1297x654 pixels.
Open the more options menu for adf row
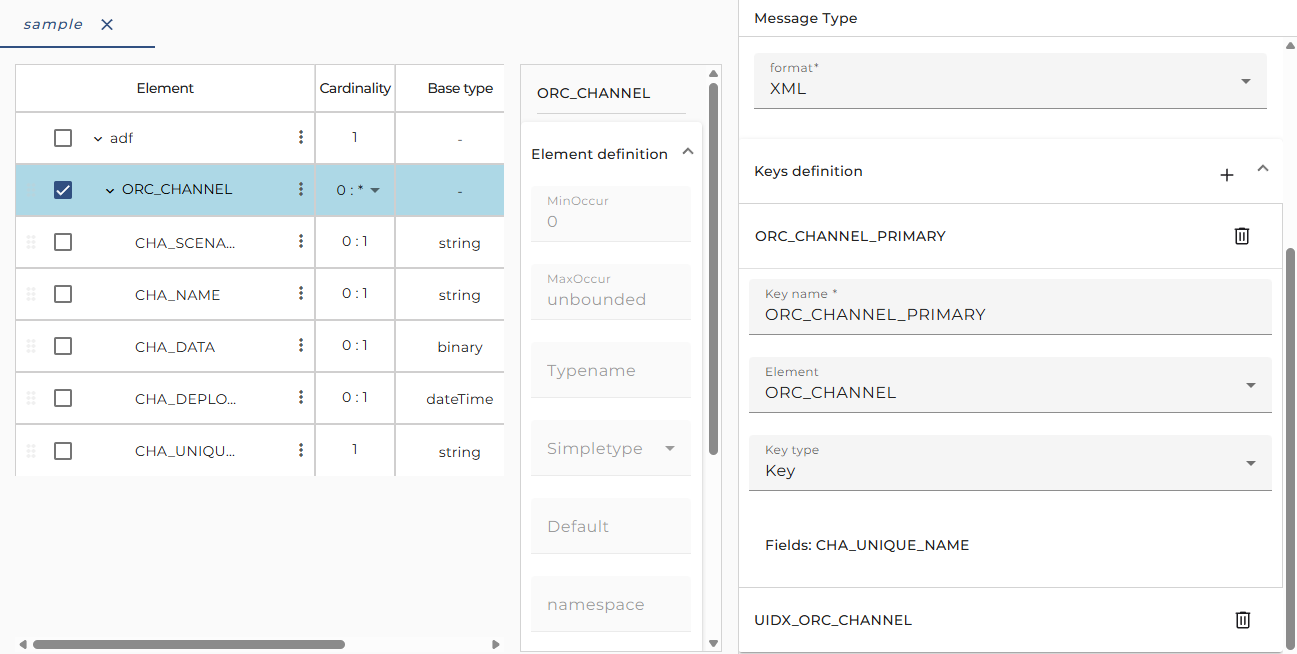coord(301,137)
